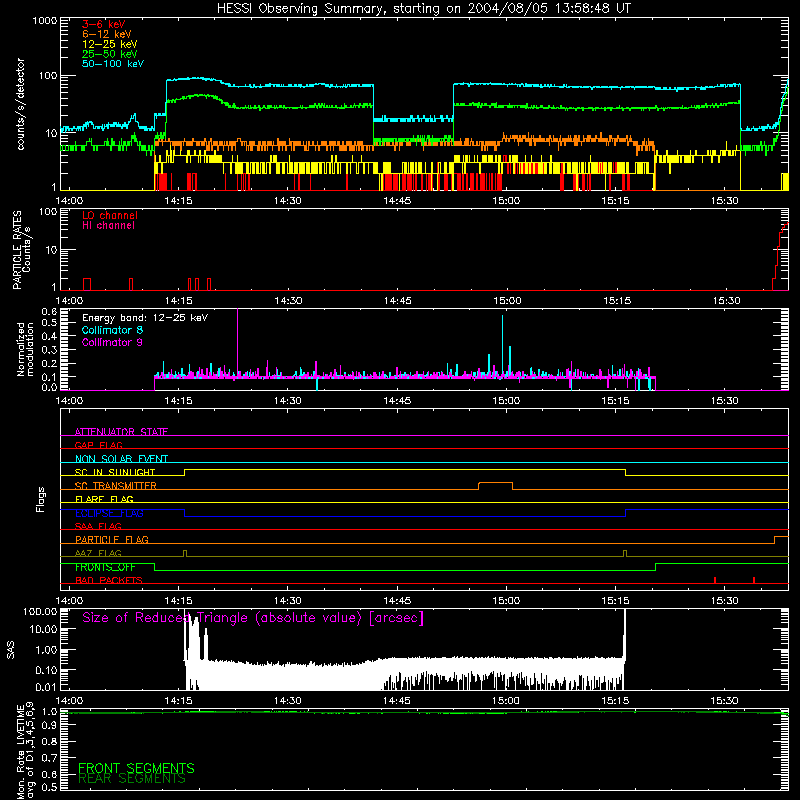Select the 25-50 keV legend label

click(x=110, y=54)
